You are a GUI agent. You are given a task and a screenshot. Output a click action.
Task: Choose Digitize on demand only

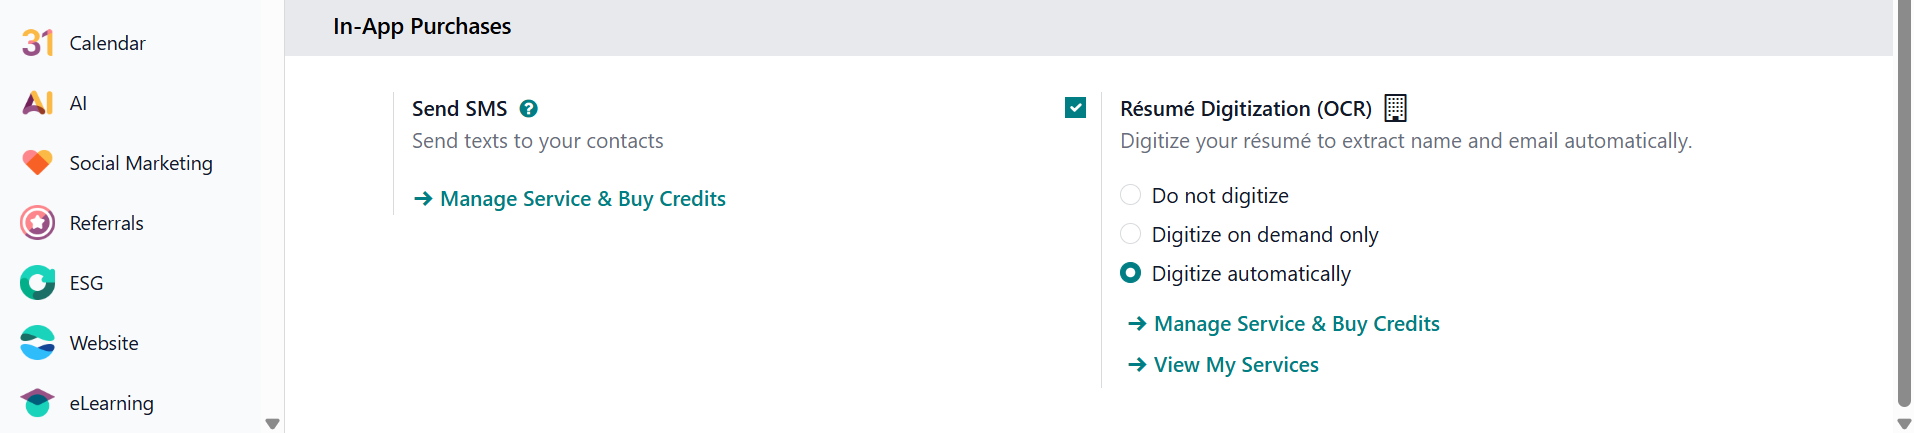pos(1130,234)
